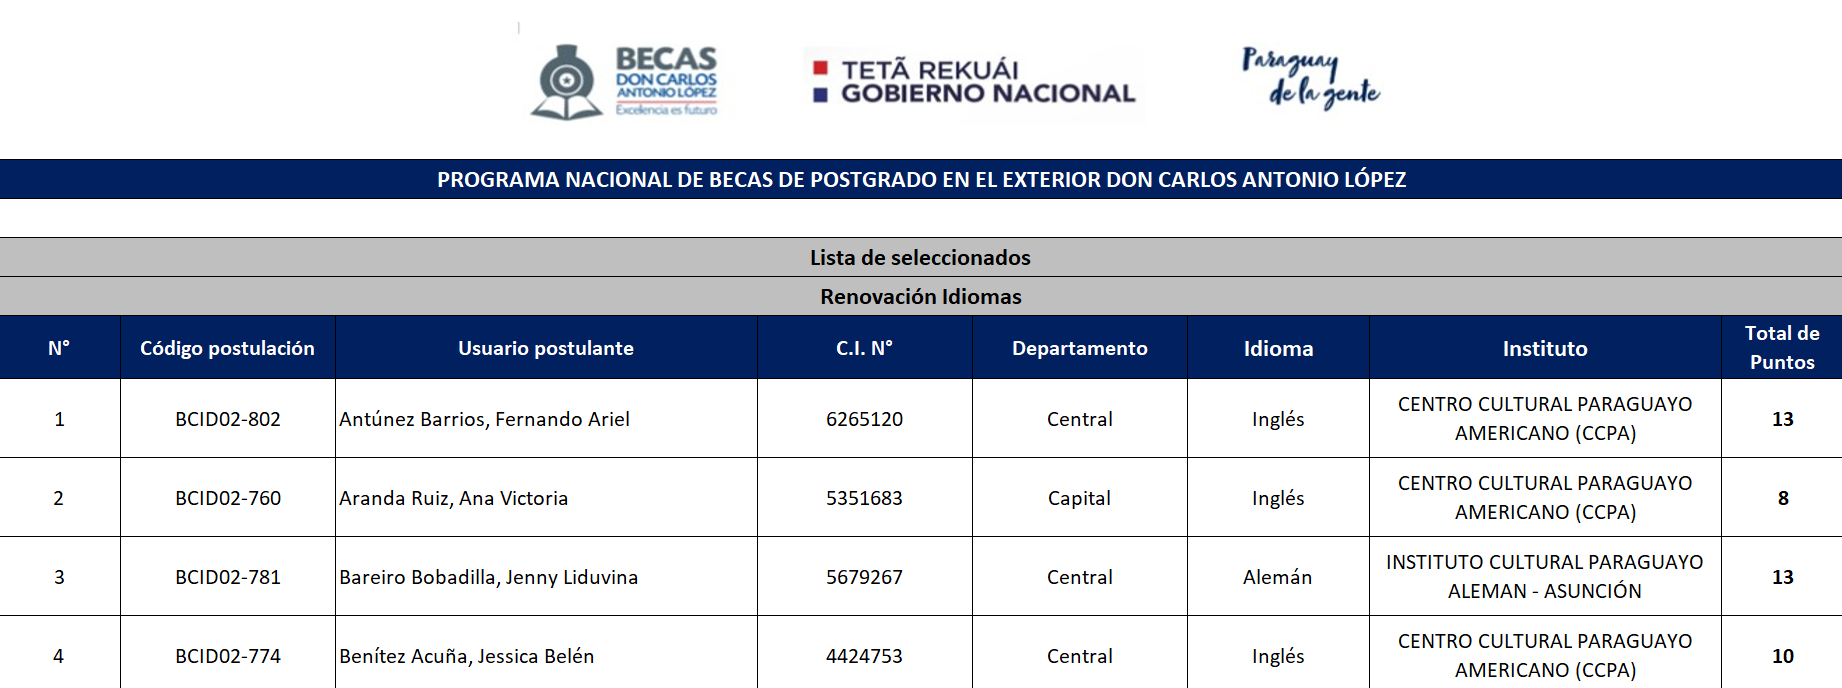Select the Renovación Idiomas subheading row
Viewport: 1842px width, 688px height.
[x=920, y=297]
